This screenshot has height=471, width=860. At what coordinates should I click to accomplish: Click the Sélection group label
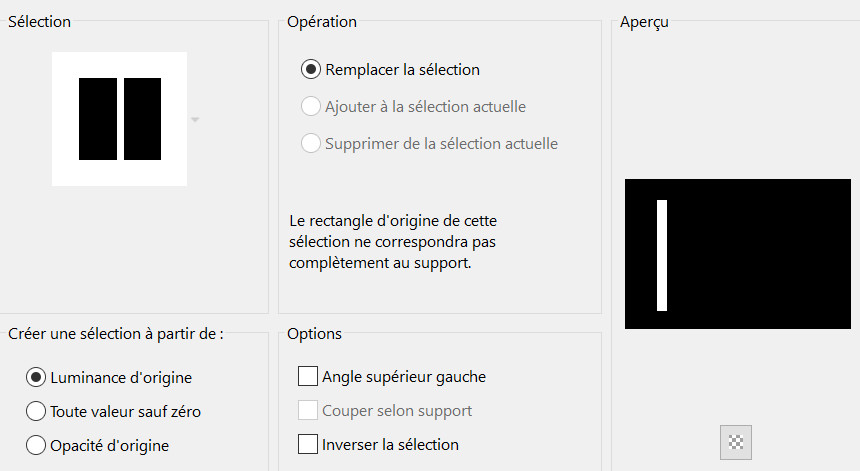click(x=40, y=22)
